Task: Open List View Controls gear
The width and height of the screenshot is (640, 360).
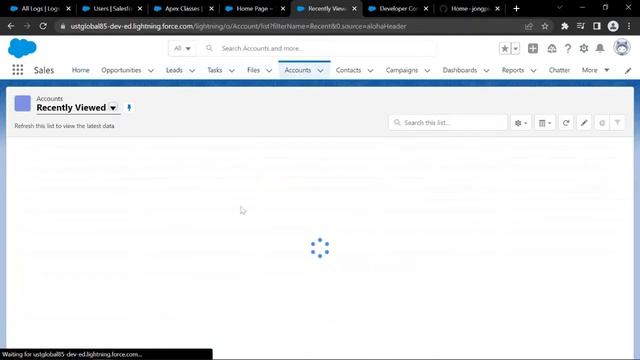Action: point(521,123)
